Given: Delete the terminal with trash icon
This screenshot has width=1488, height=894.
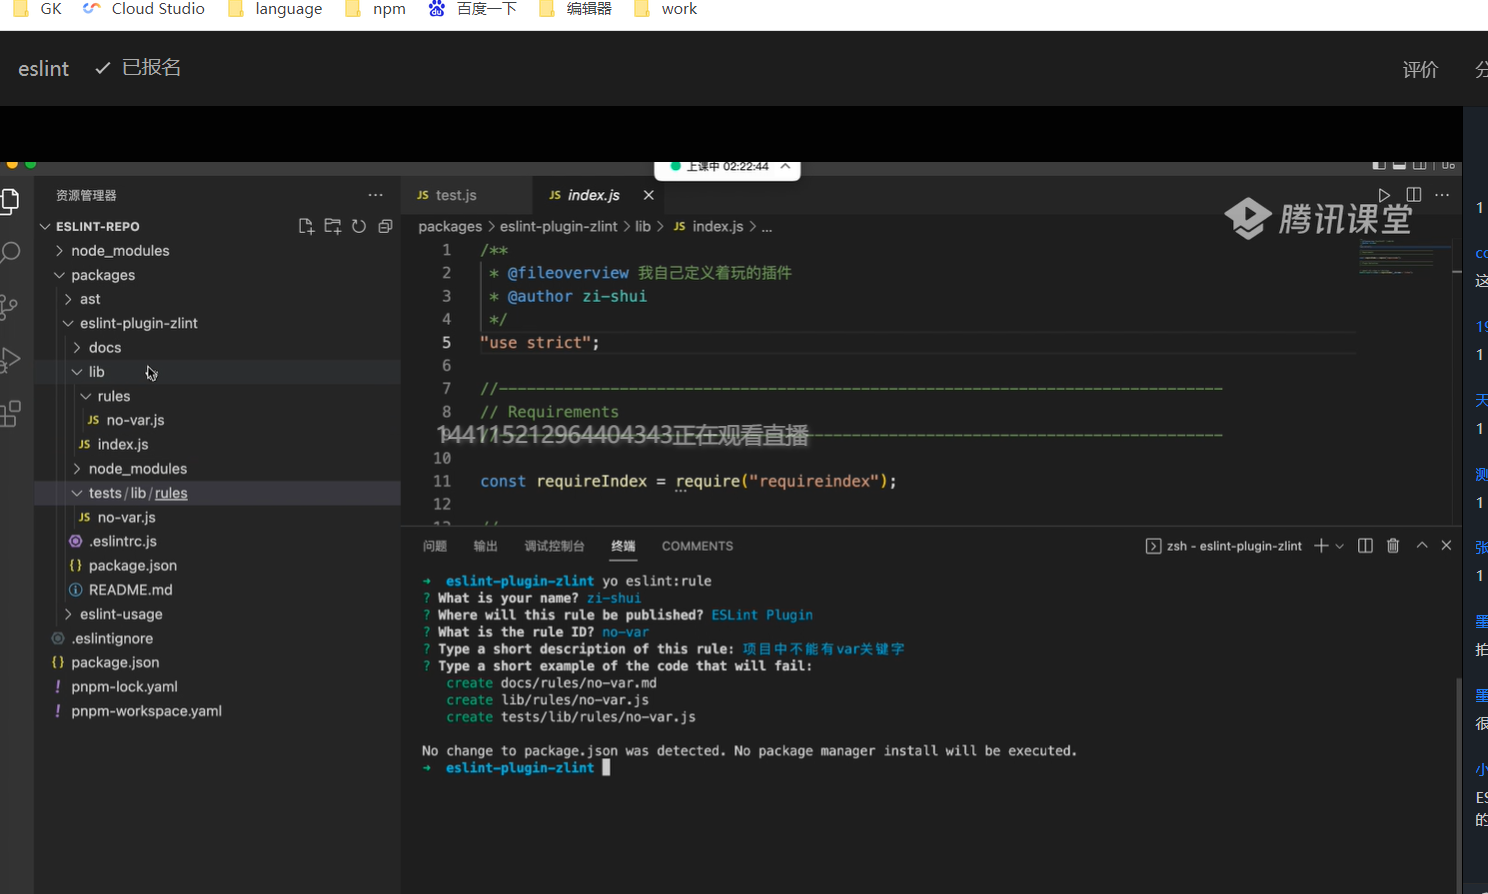Looking at the screenshot, I should (1393, 546).
